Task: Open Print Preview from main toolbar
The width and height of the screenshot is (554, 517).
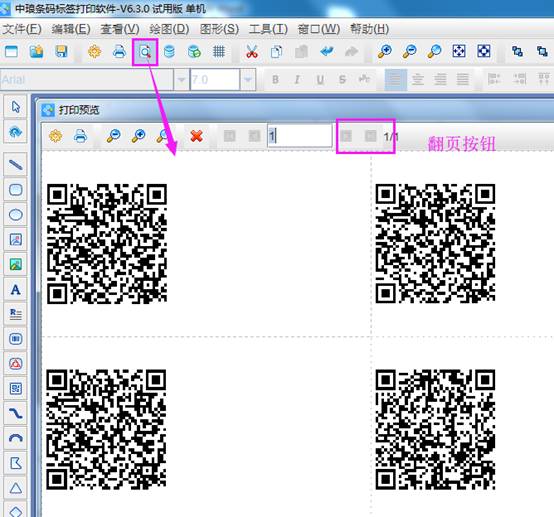Action: (145, 52)
